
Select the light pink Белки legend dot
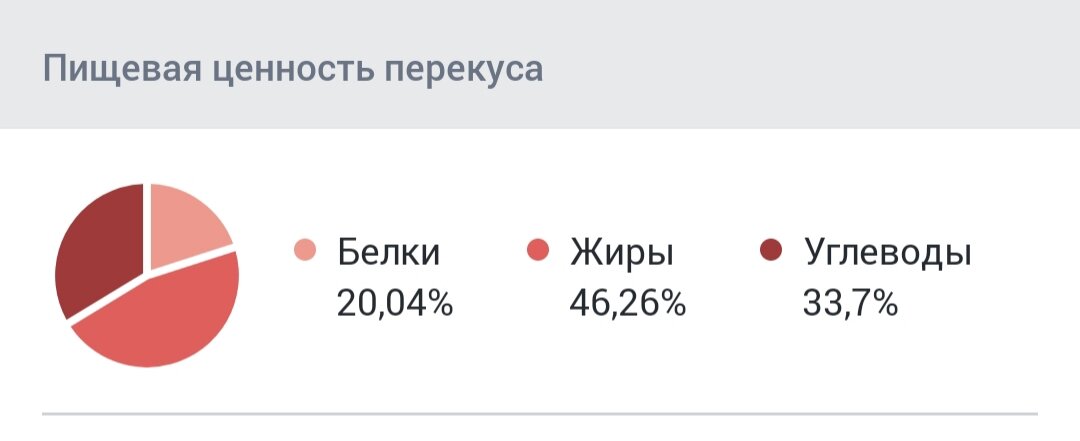(304, 250)
